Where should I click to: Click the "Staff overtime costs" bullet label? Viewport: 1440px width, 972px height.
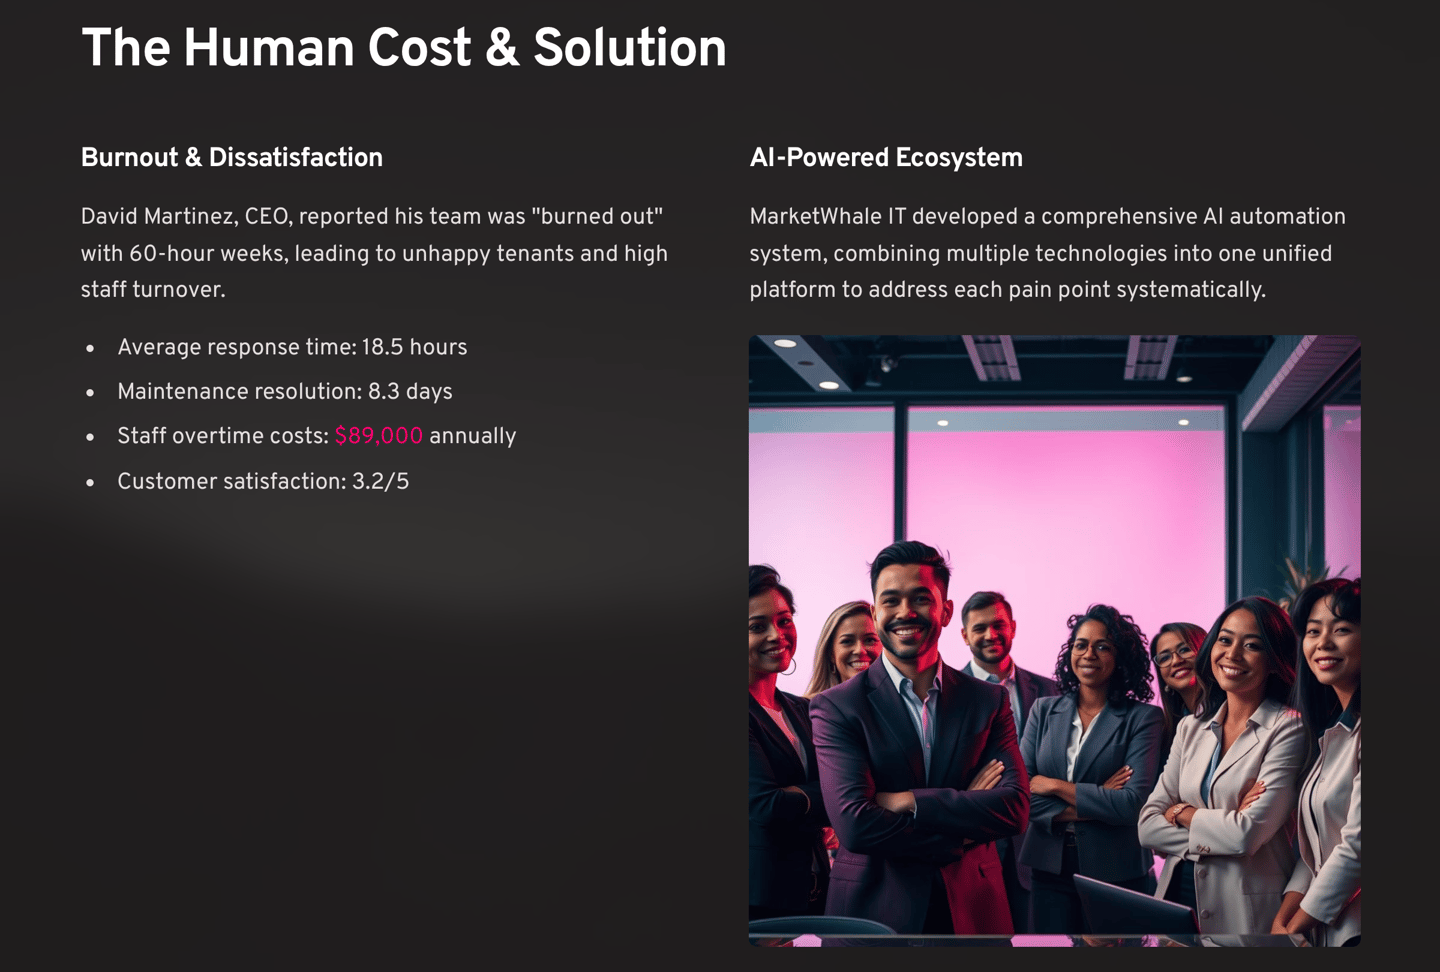222,437
